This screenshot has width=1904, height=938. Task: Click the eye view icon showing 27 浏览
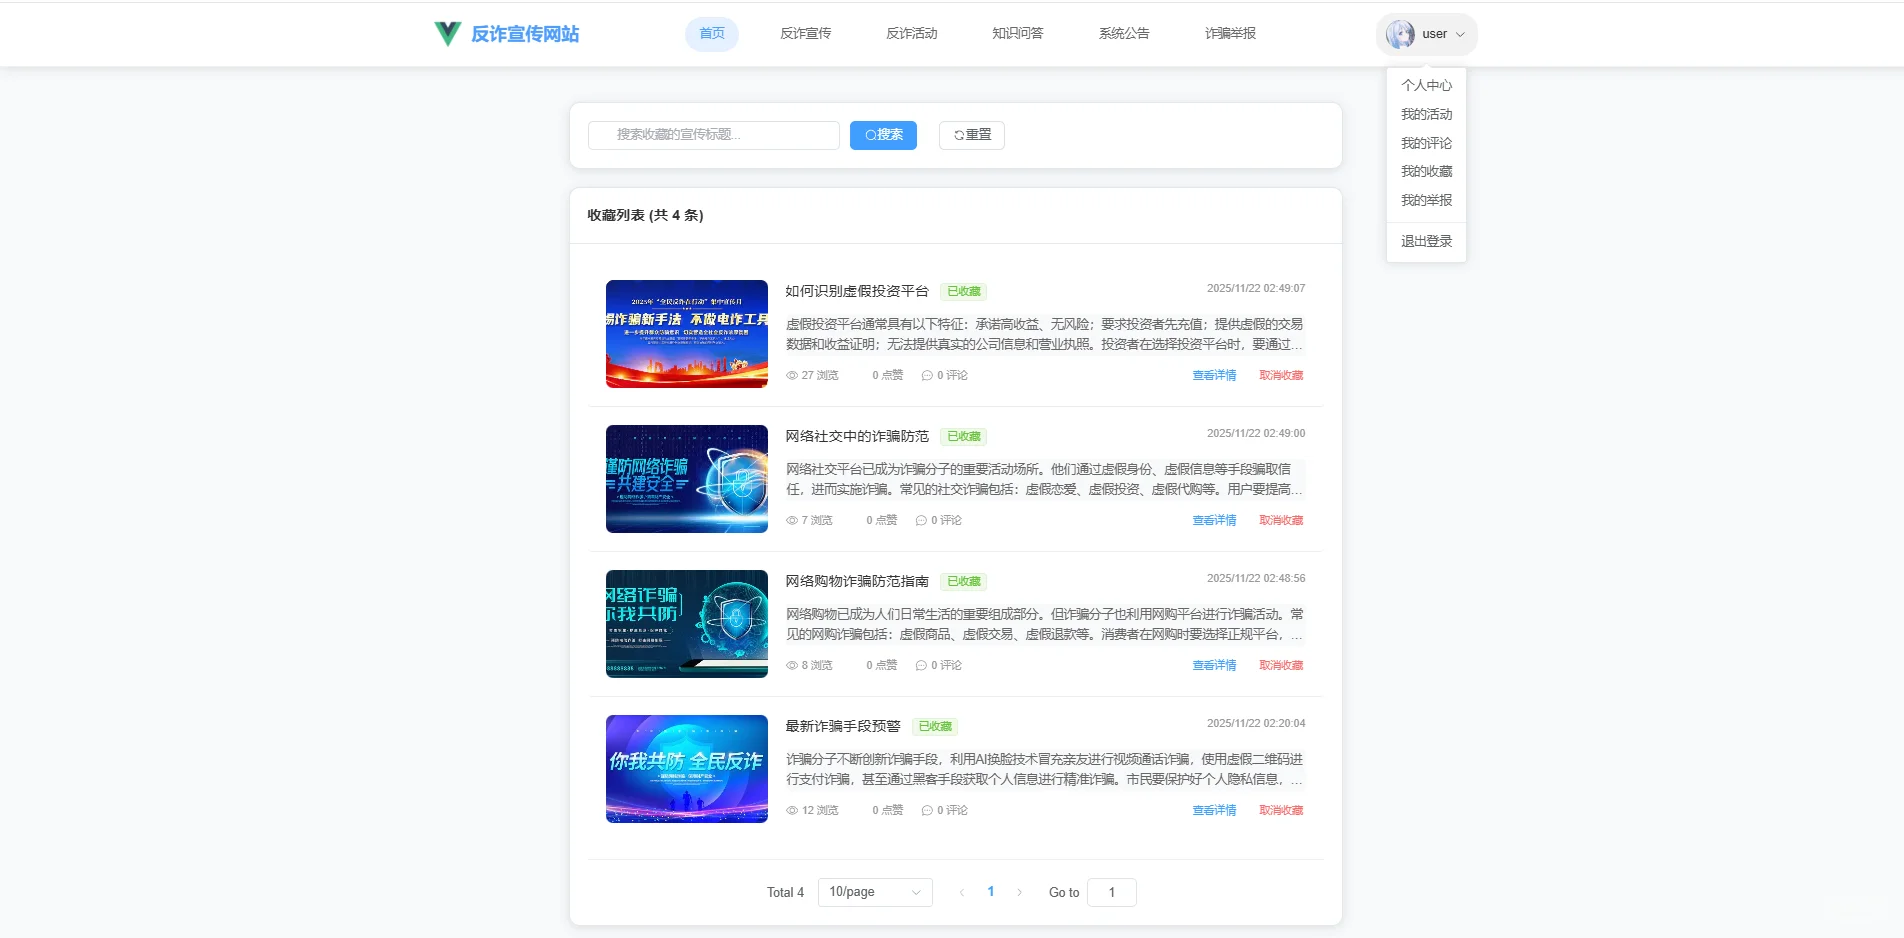tap(791, 375)
